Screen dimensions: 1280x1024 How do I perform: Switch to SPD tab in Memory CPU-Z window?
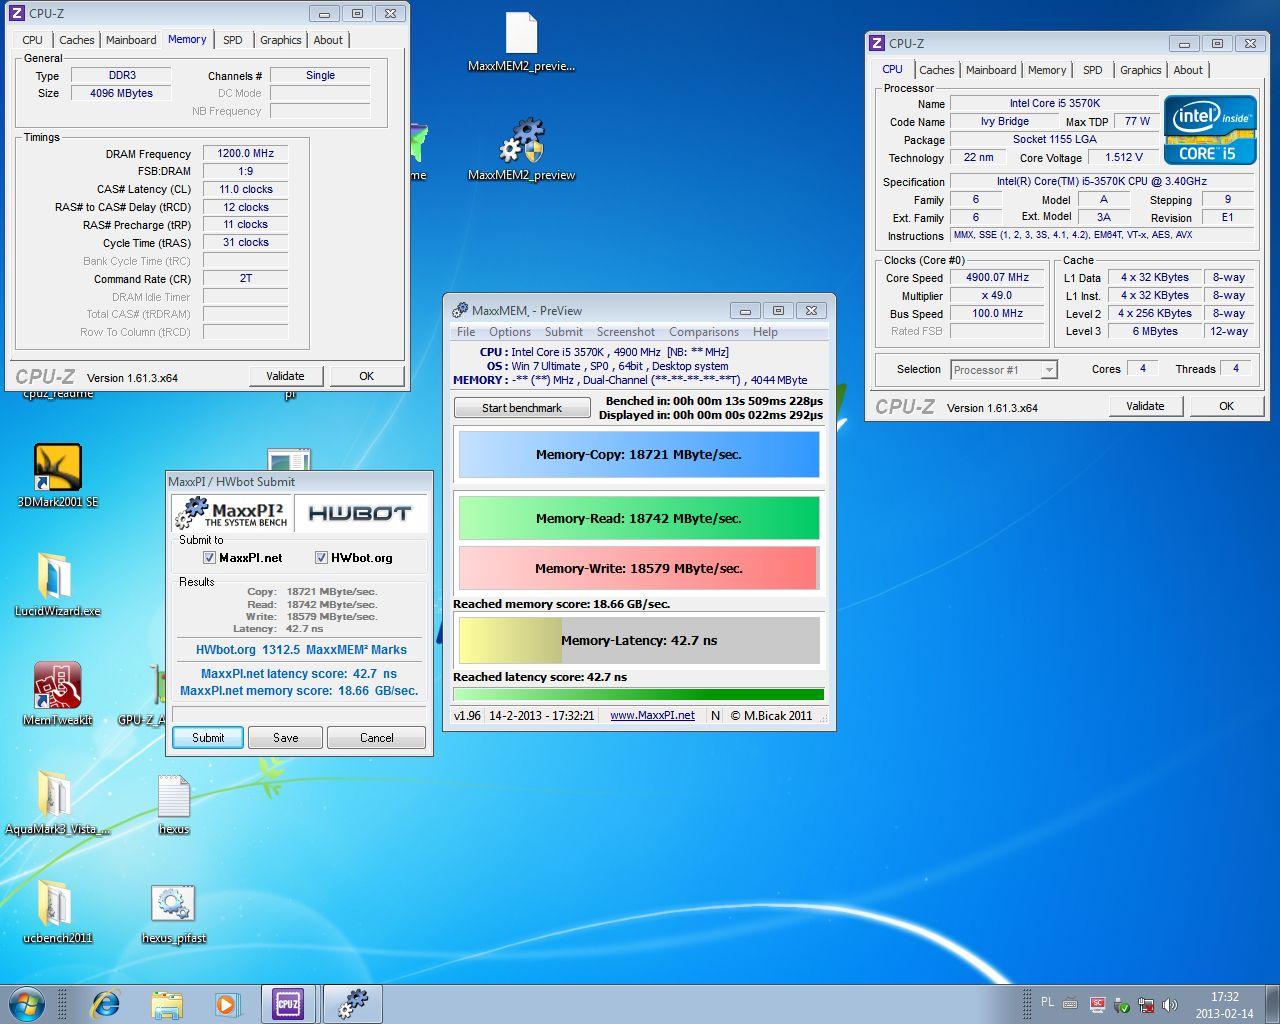click(x=233, y=40)
